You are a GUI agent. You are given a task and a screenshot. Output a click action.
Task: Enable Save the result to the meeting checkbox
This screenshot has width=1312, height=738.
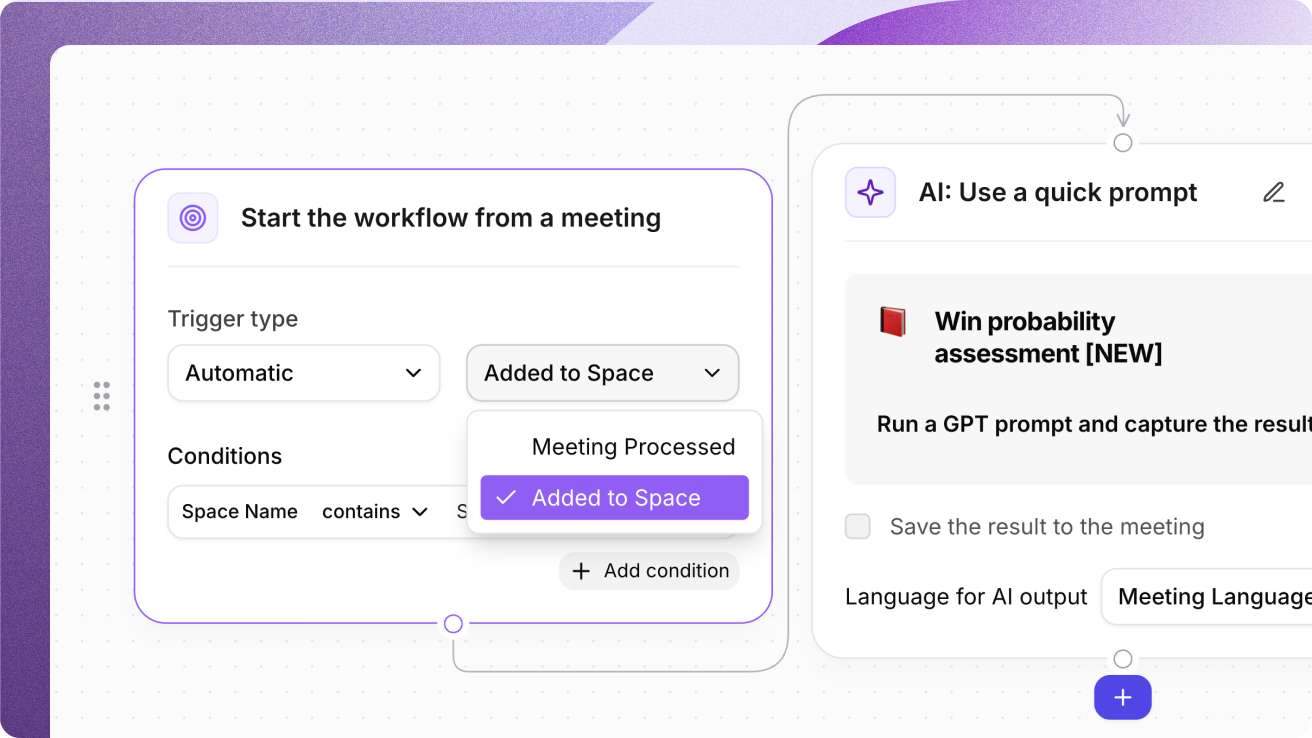point(858,527)
